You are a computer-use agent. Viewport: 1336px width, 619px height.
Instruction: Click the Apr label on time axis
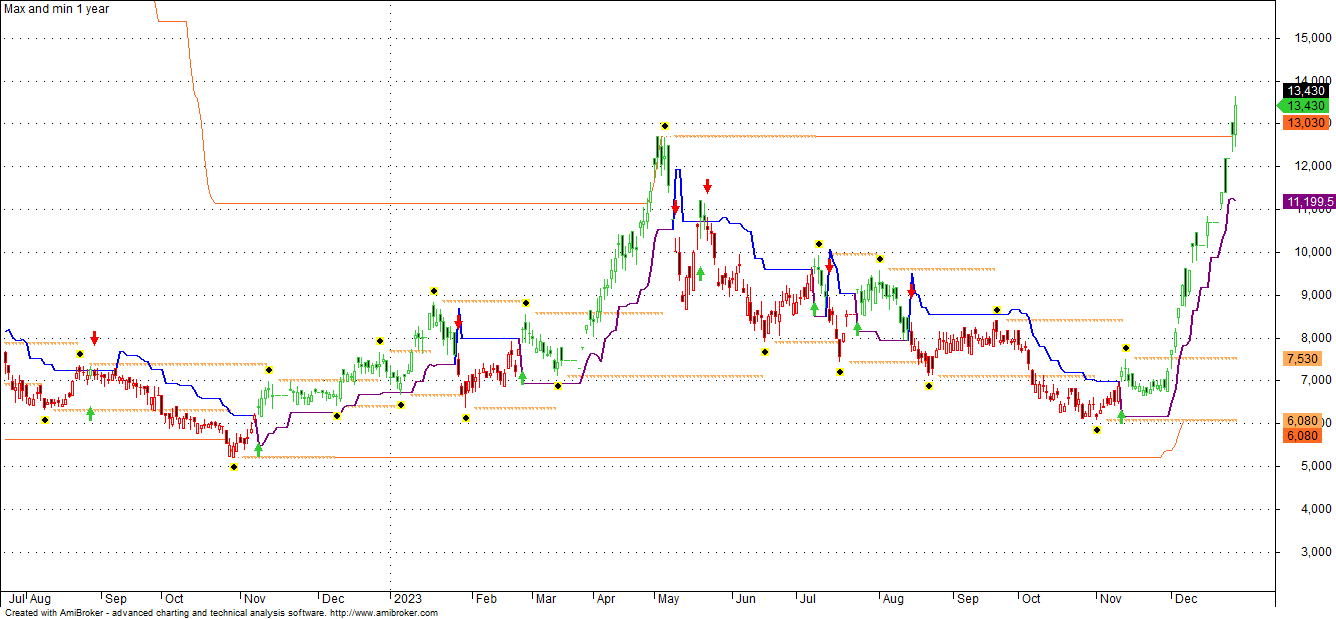coord(606,599)
